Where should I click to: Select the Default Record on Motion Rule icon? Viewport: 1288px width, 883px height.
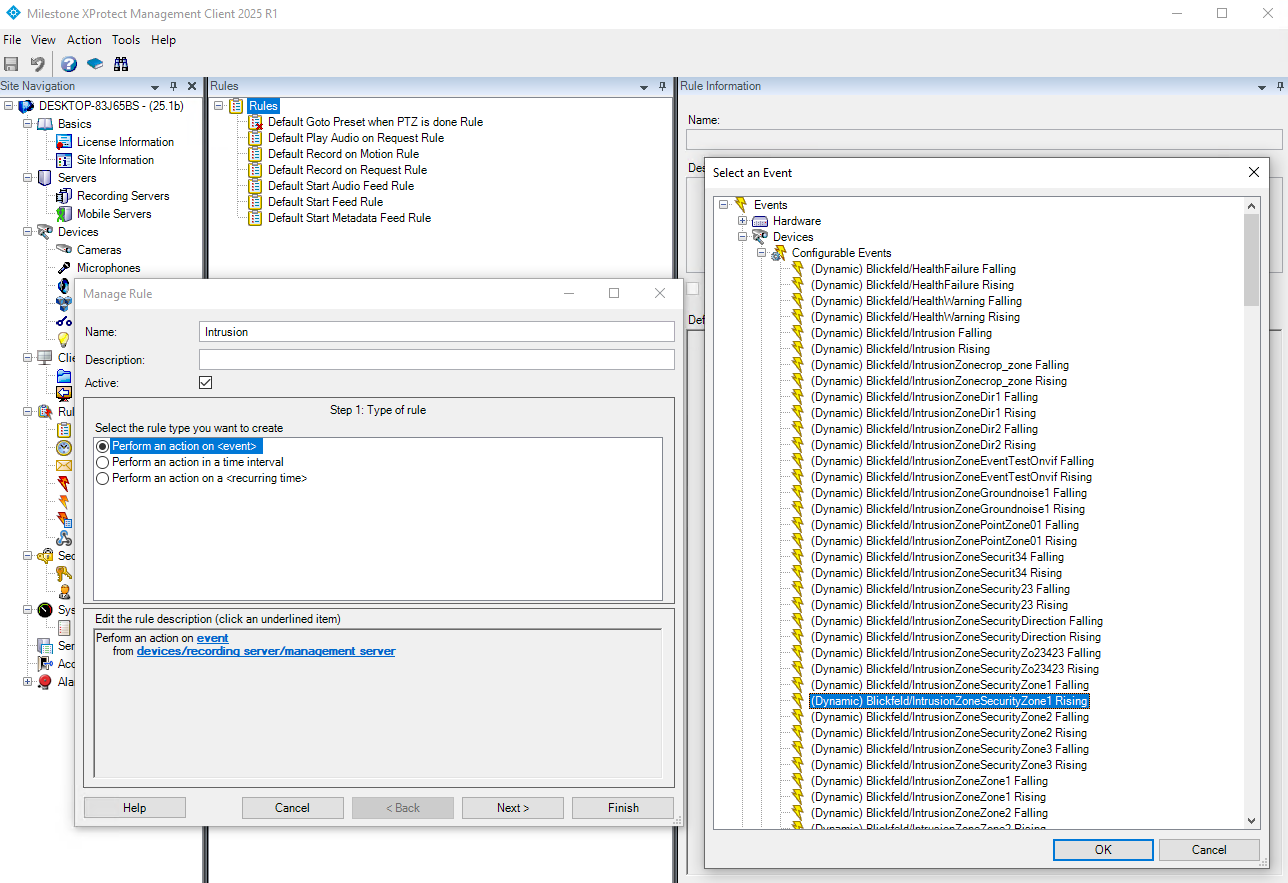255,154
